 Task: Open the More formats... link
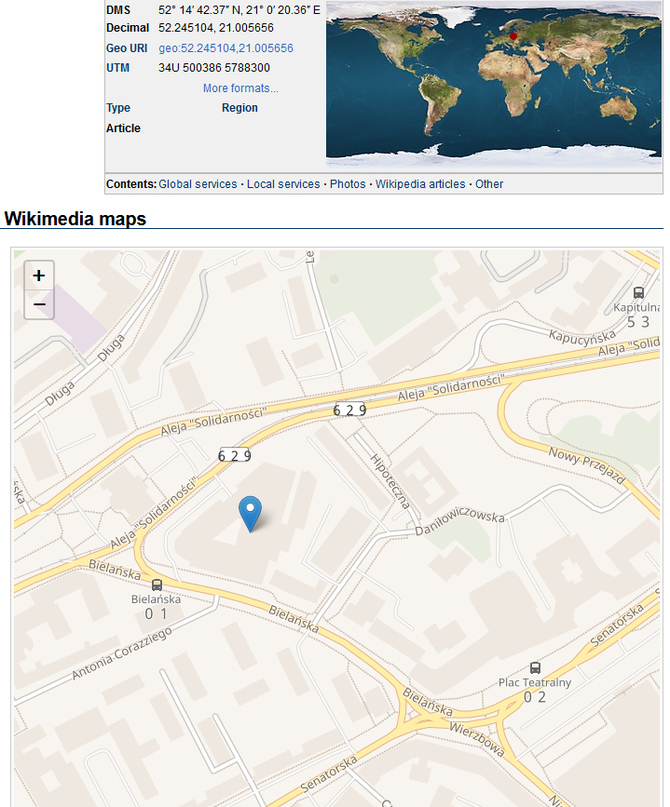point(240,88)
